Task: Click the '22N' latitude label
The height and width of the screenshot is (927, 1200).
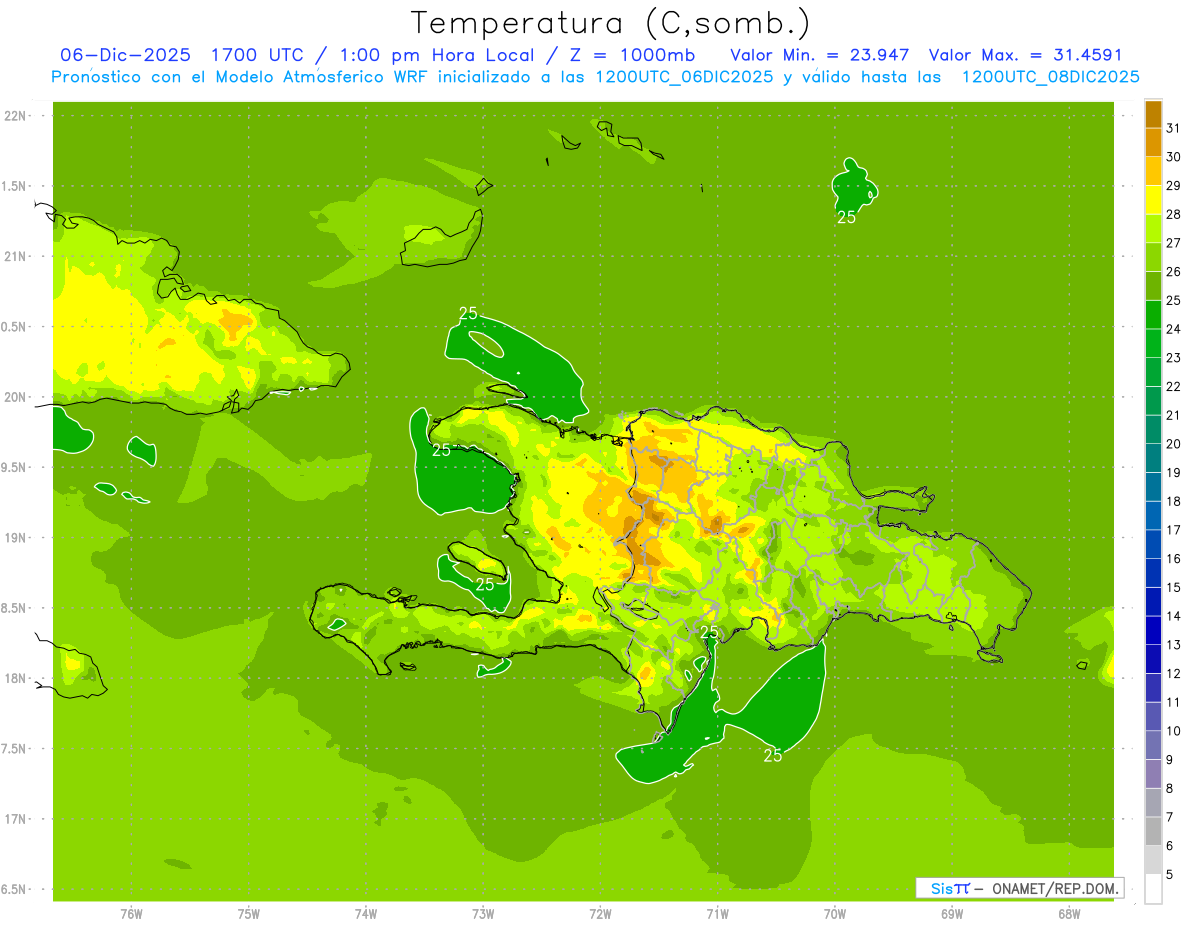Action: pos(17,116)
